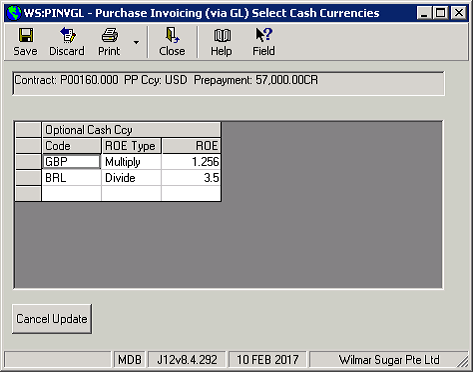This screenshot has height=372, width=474.
Task: Click the ROE Type column header
Action: coord(131,146)
